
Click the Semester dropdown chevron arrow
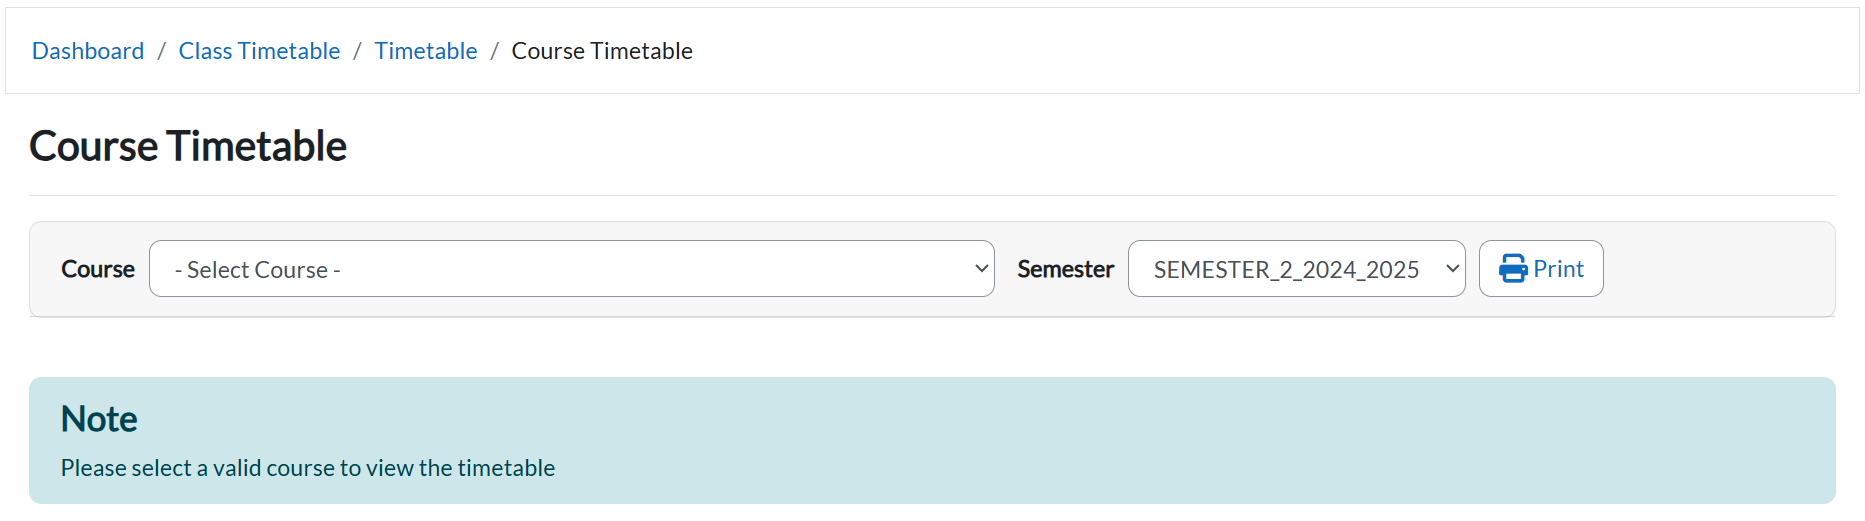pos(1452,269)
